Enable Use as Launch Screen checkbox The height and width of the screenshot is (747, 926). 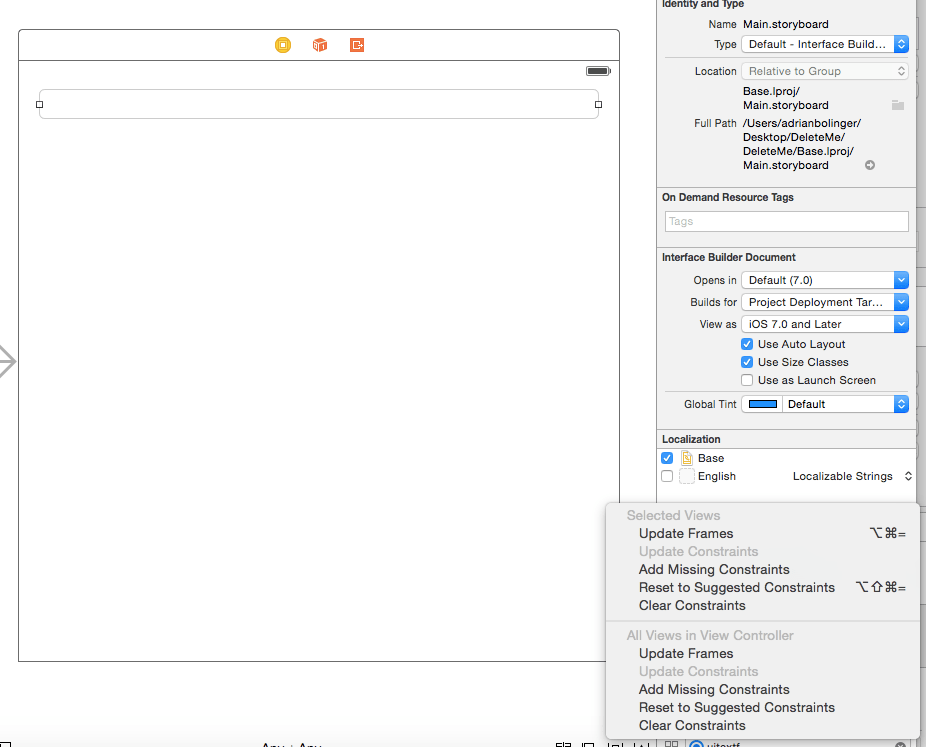click(747, 380)
